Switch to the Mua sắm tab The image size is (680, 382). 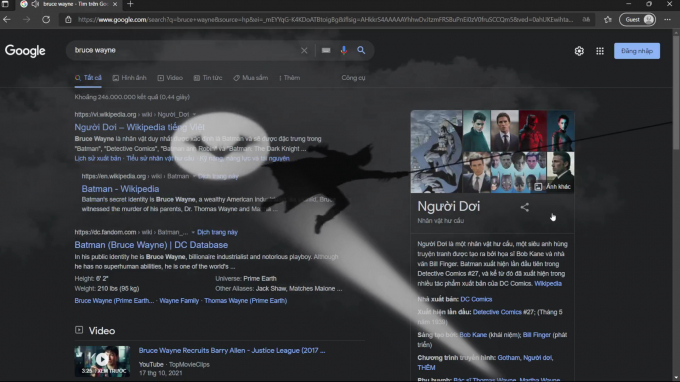click(251, 78)
